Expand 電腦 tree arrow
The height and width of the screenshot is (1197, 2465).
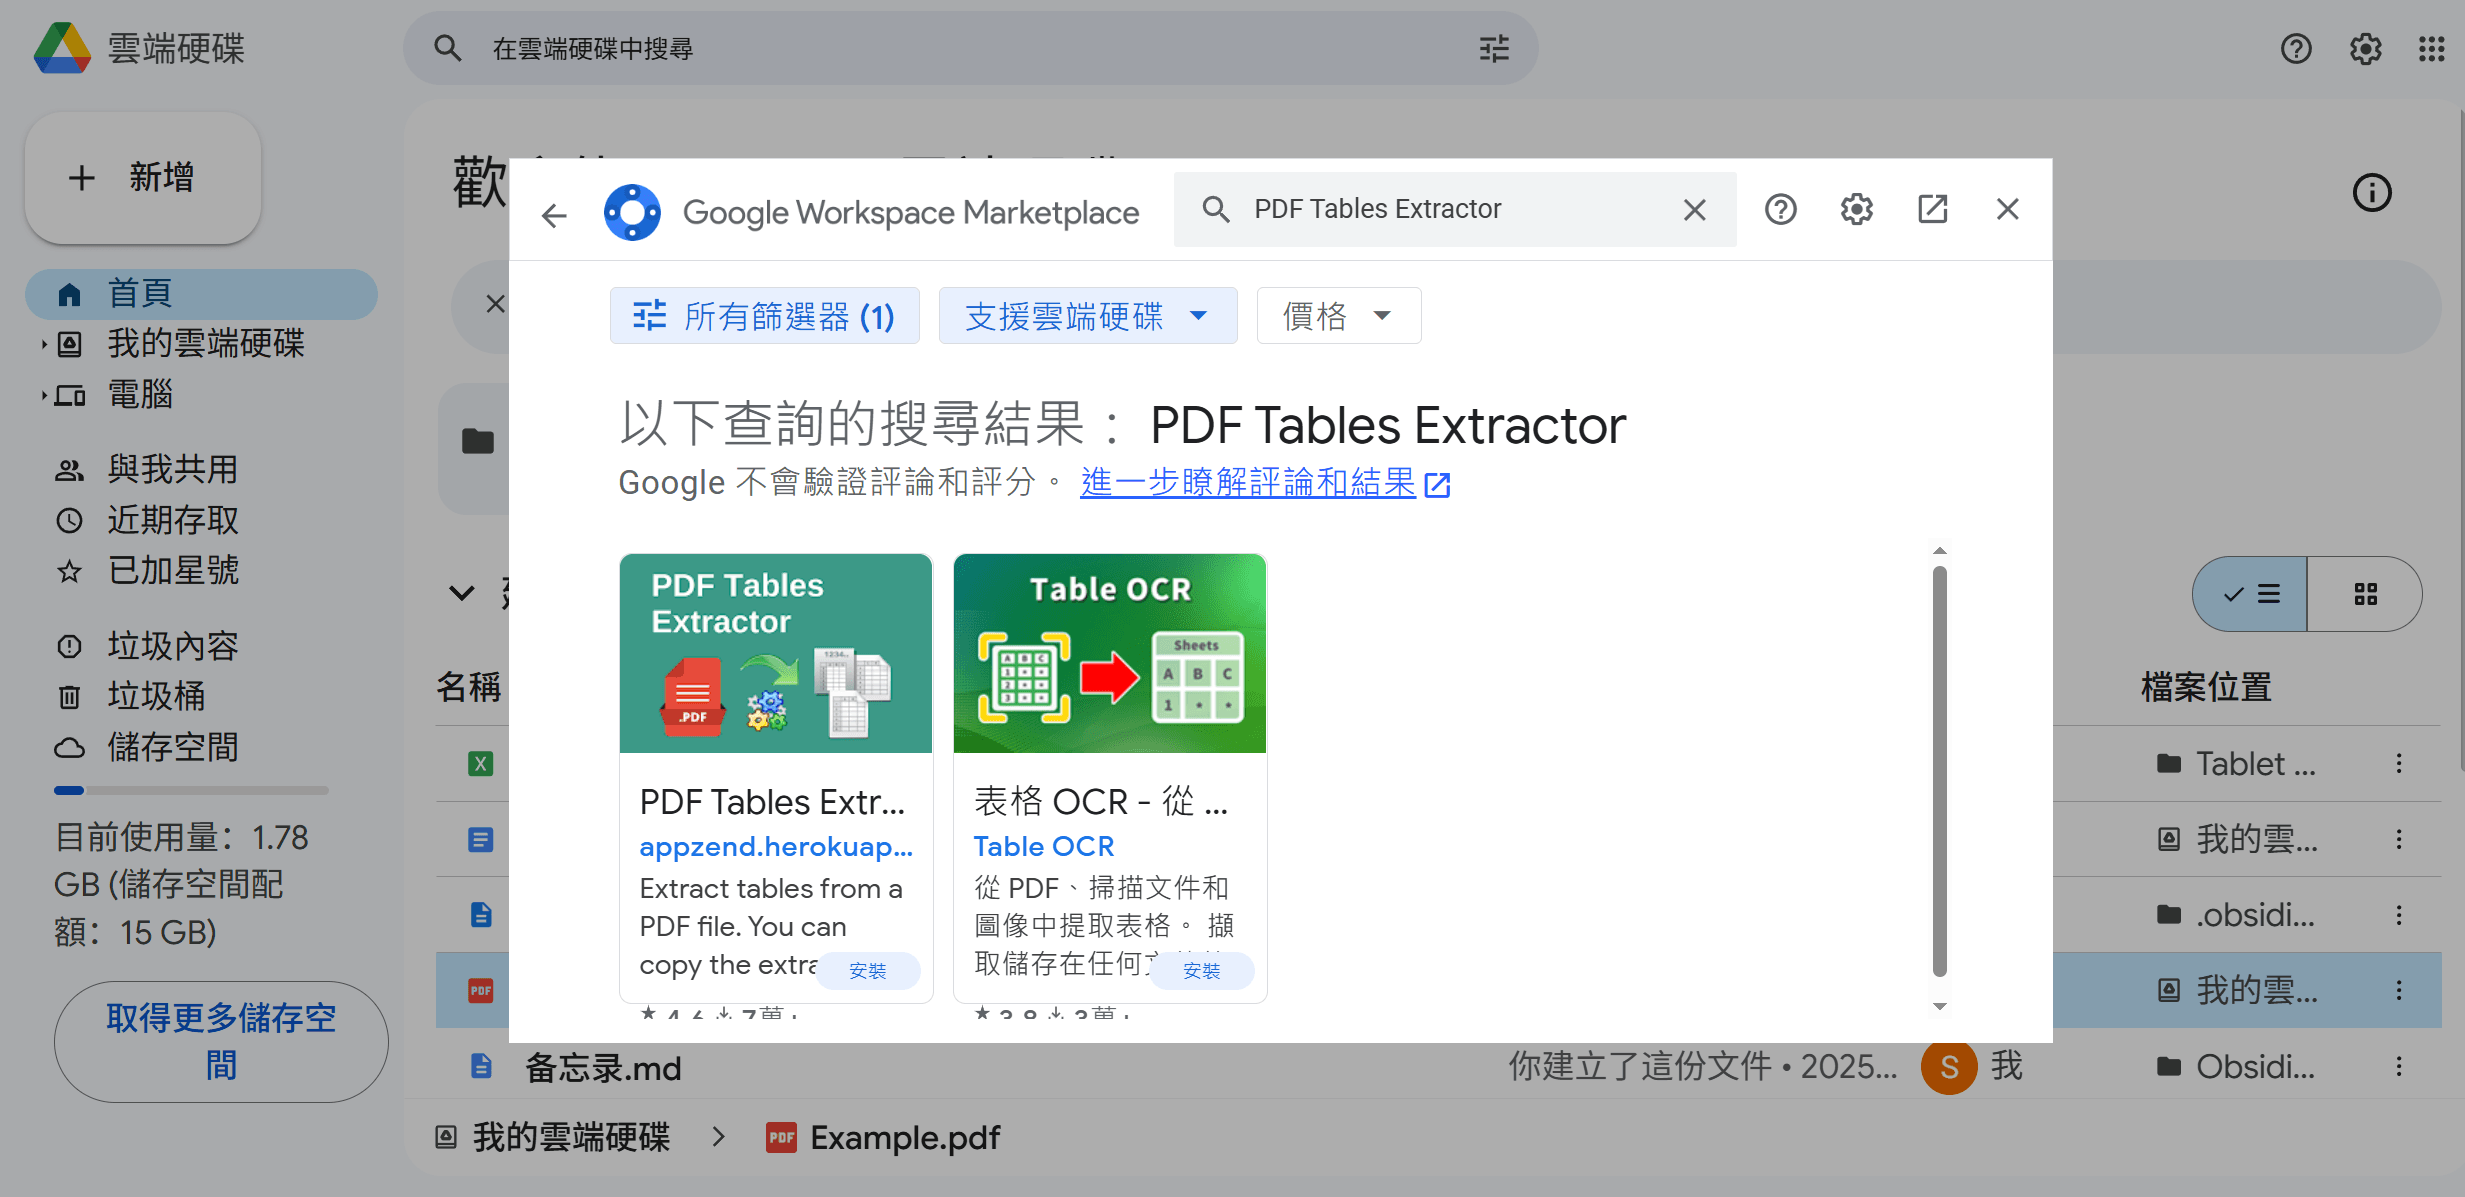43,395
